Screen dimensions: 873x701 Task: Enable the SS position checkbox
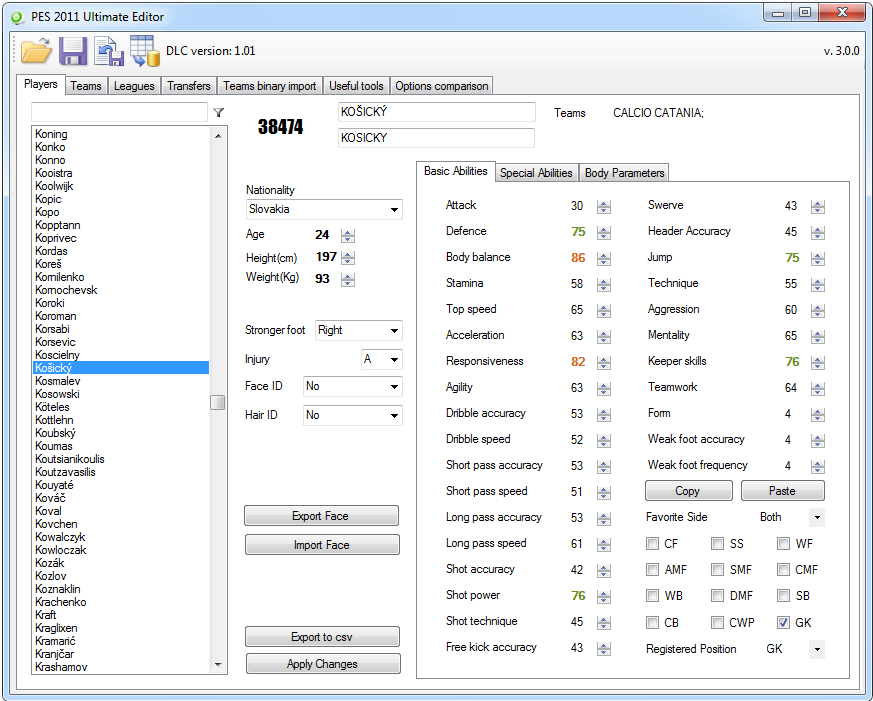[717, 543]
